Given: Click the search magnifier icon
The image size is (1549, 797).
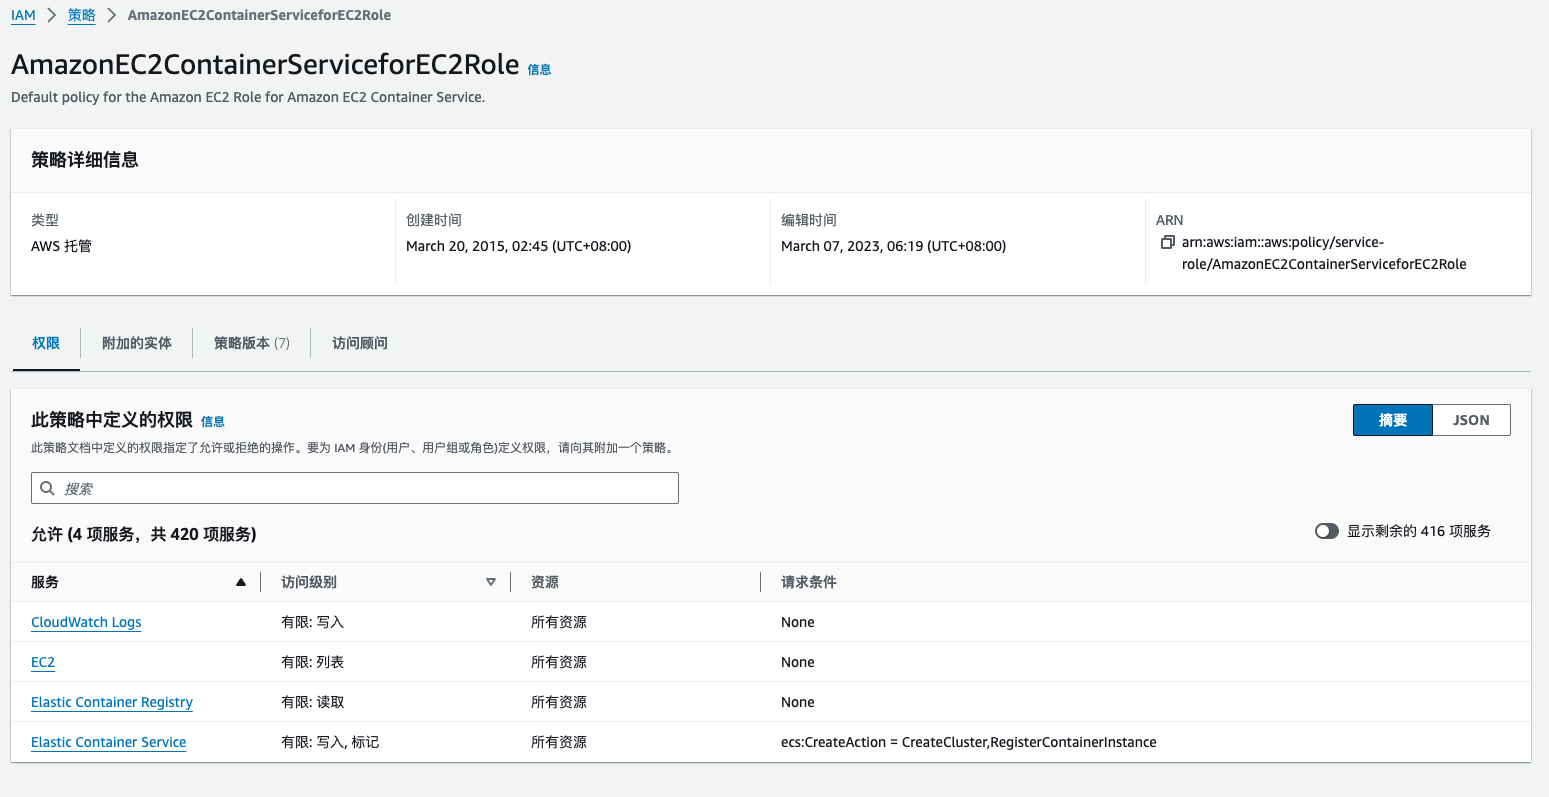Looking at the screenshot, I should click(x=47, y=488).
